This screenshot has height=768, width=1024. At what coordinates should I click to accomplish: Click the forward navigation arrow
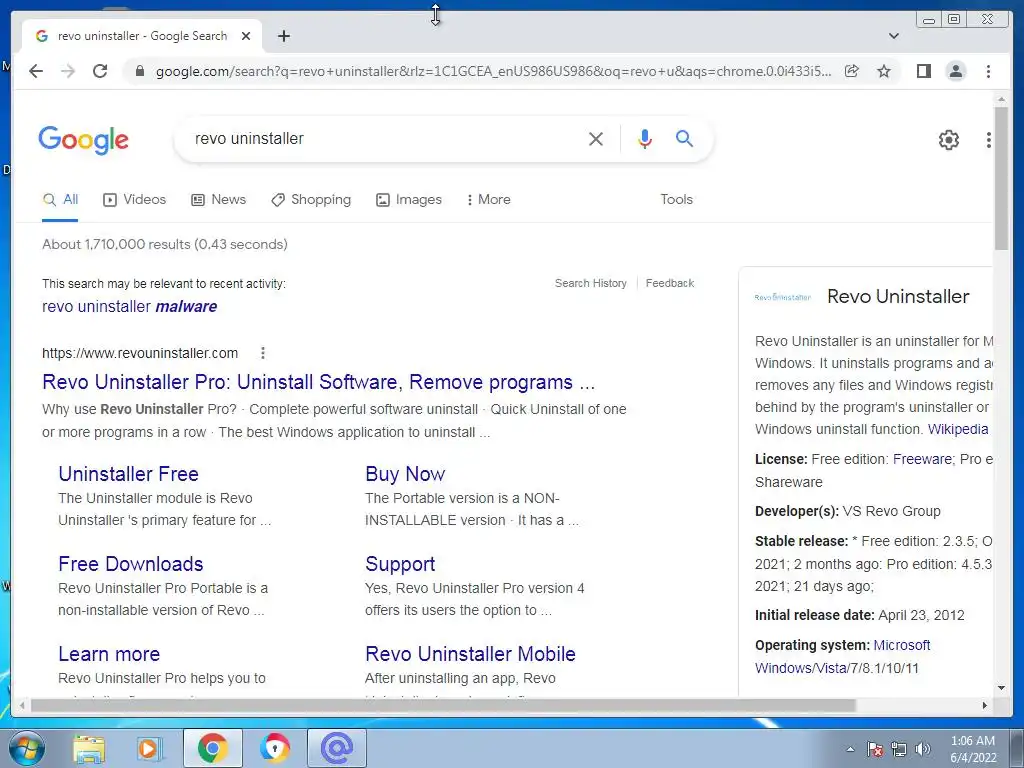(x=68, y=71)
